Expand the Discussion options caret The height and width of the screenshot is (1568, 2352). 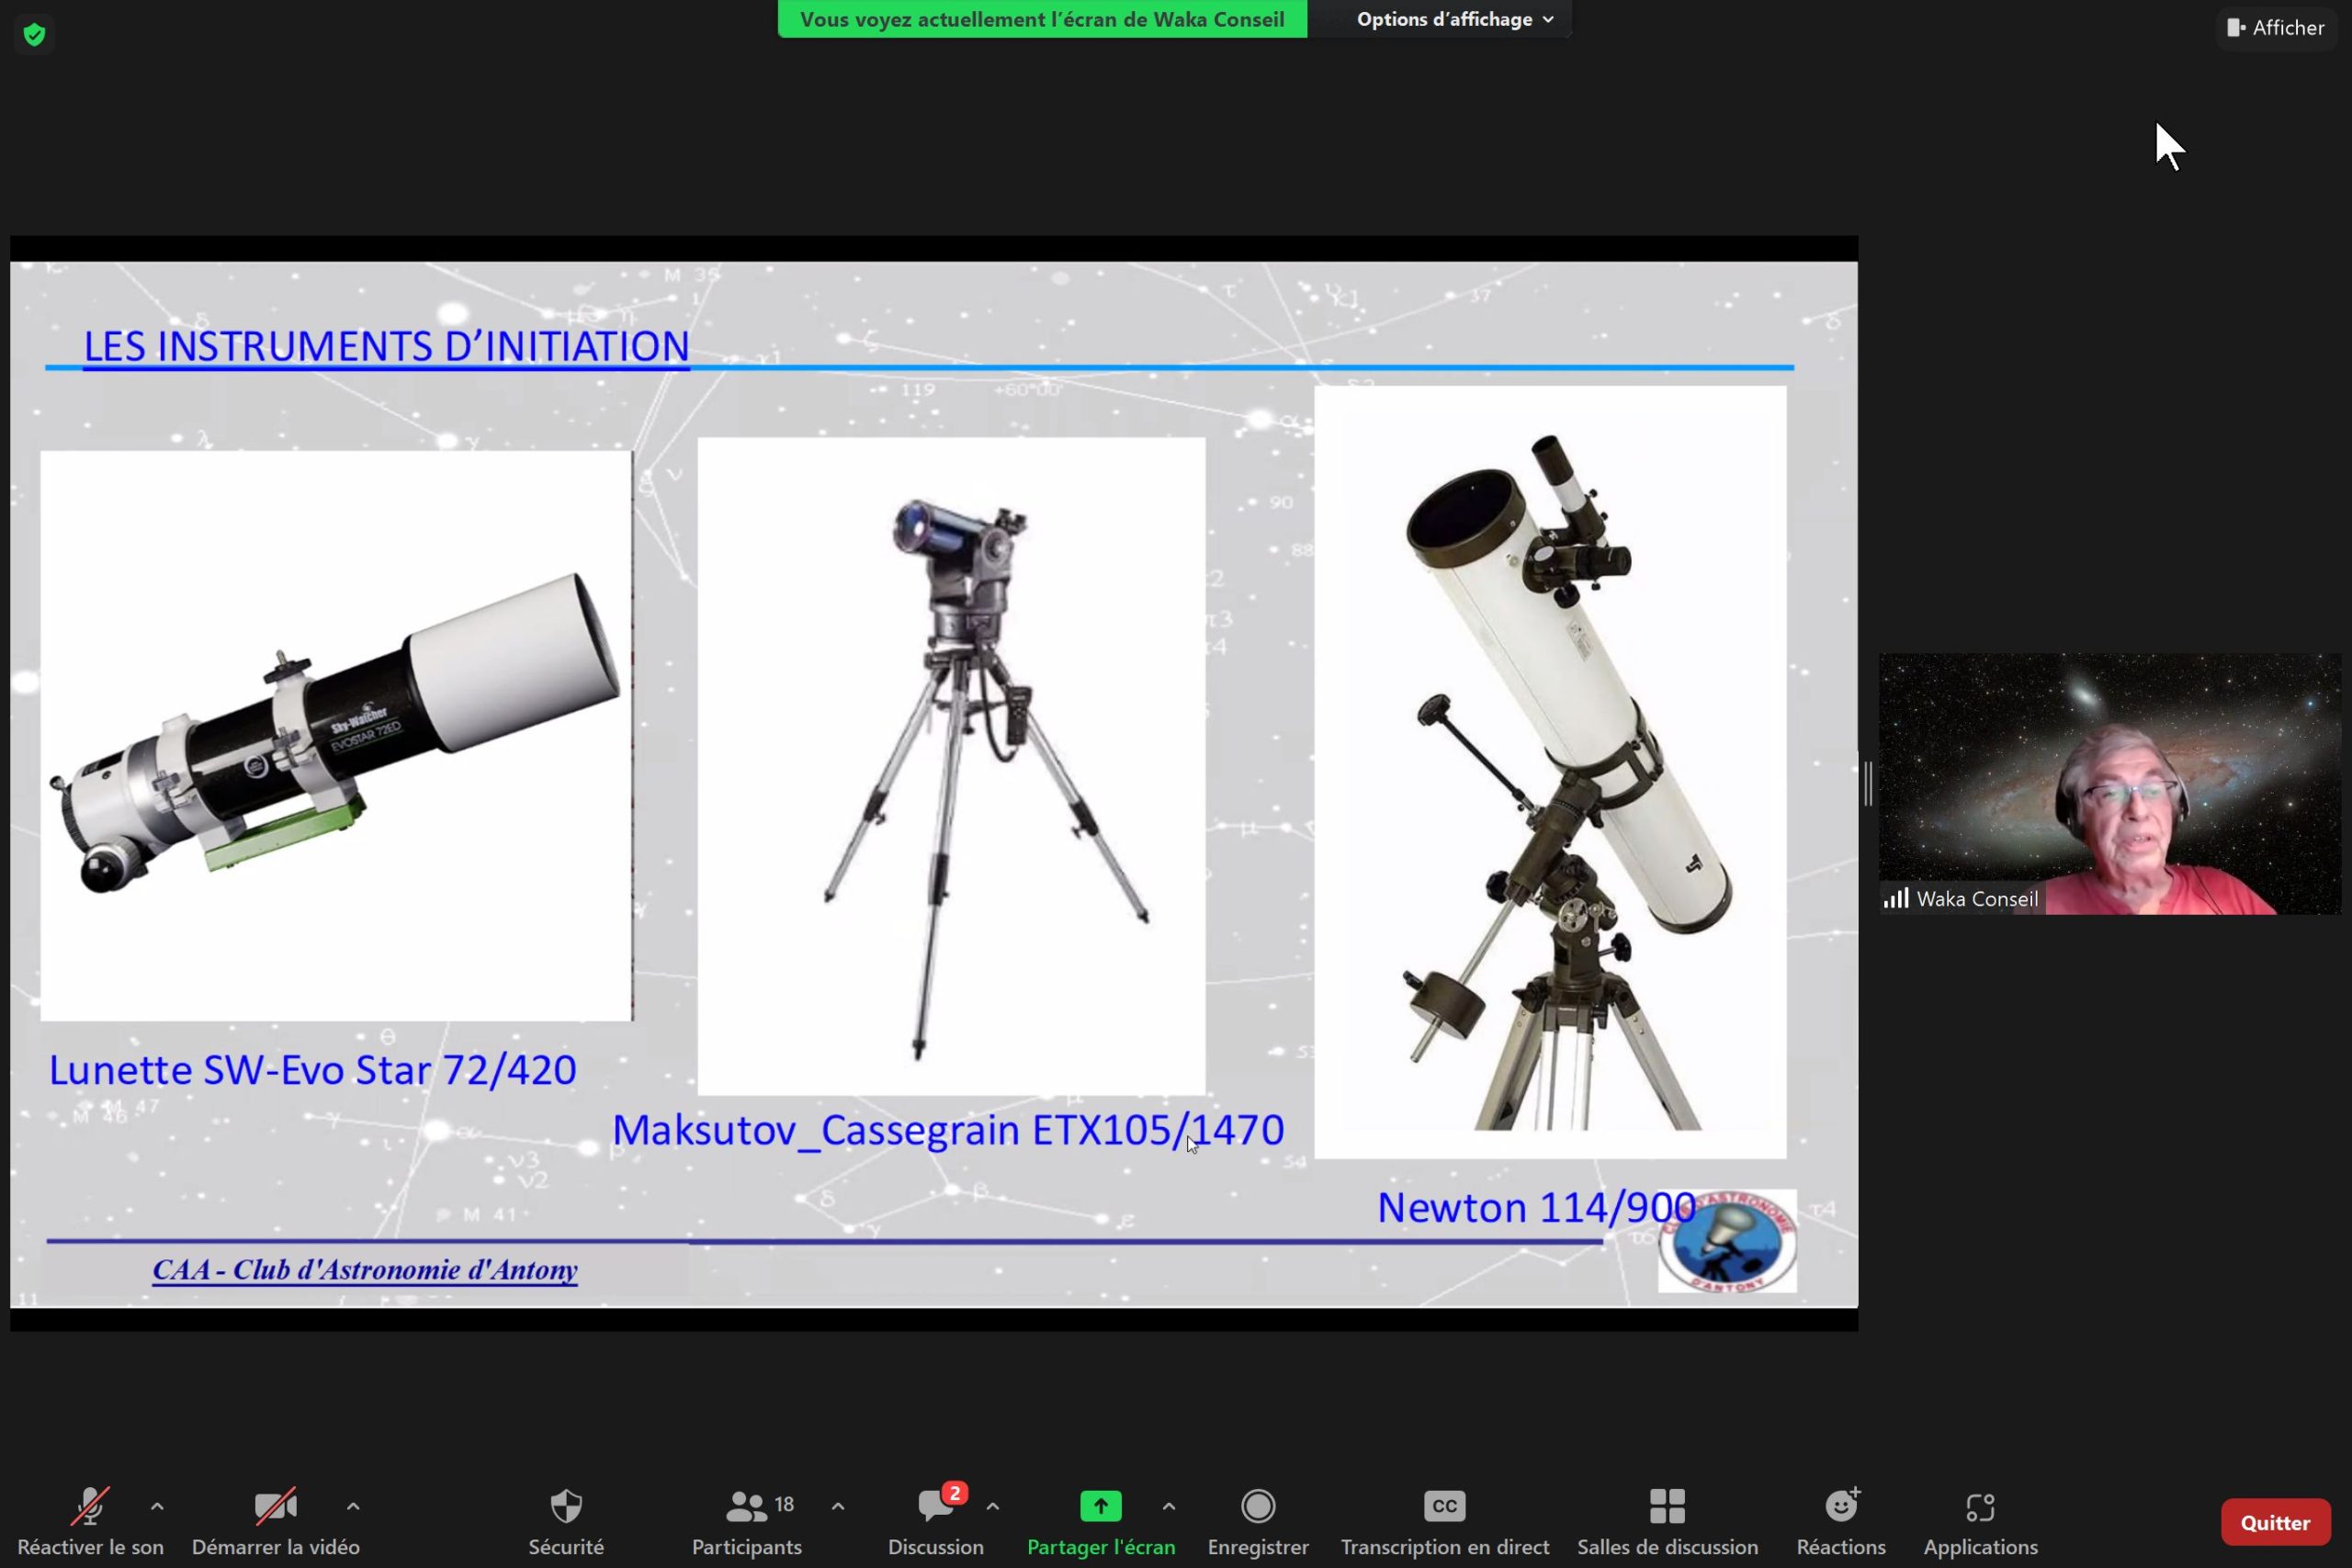992,1506
